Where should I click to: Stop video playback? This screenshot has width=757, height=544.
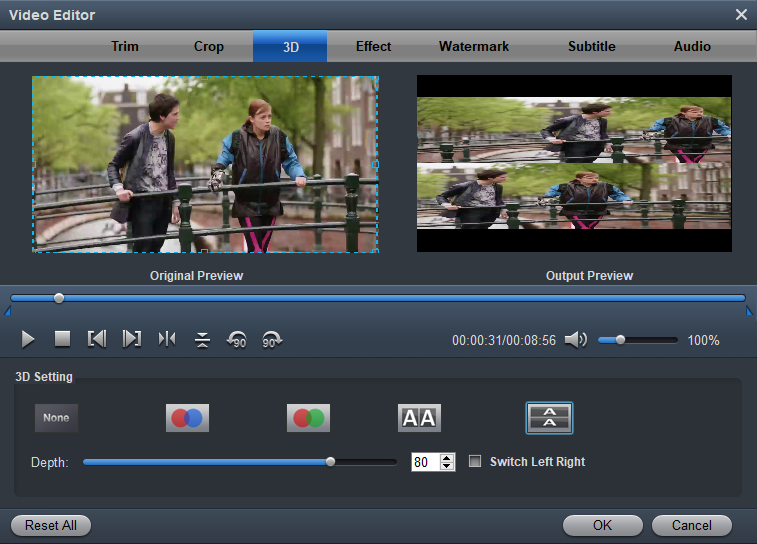click(62, 339)
